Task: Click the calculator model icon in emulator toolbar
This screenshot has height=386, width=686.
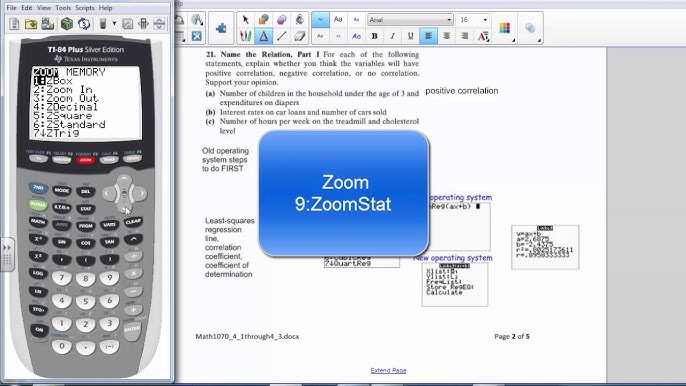Action: point(103,24)
